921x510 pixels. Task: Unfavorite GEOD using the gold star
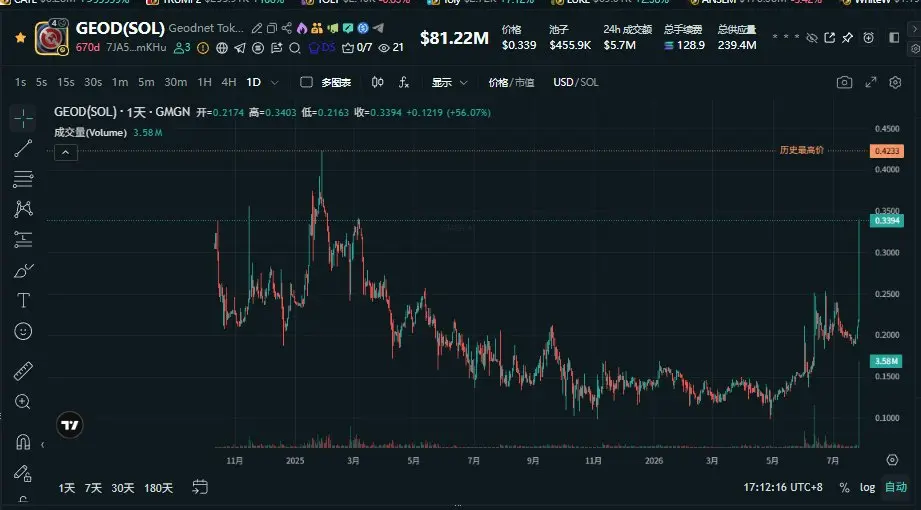[x=21, y=38]
